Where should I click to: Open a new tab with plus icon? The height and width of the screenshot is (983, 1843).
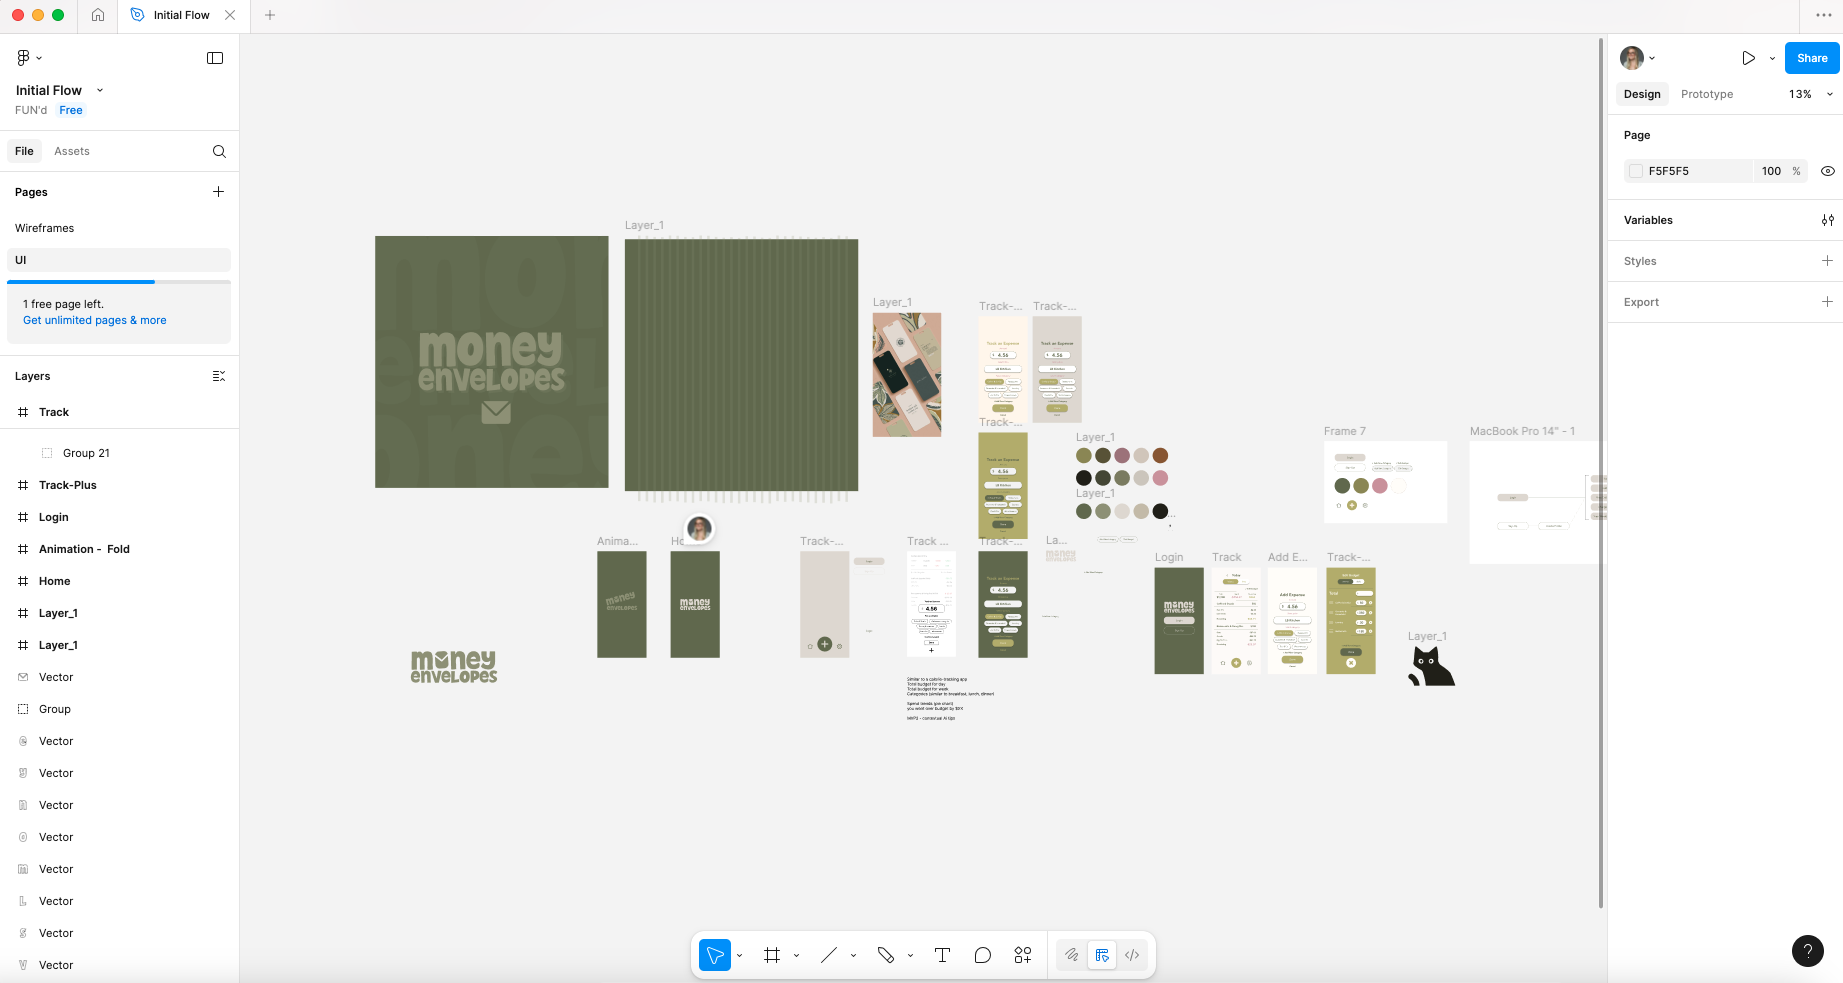(x=270, y=15)
